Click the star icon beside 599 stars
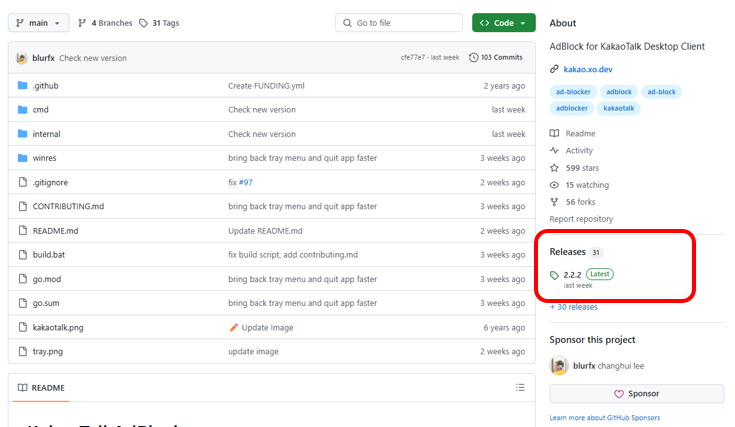This screenshot has width=735, height=427. tap(554, 168)
